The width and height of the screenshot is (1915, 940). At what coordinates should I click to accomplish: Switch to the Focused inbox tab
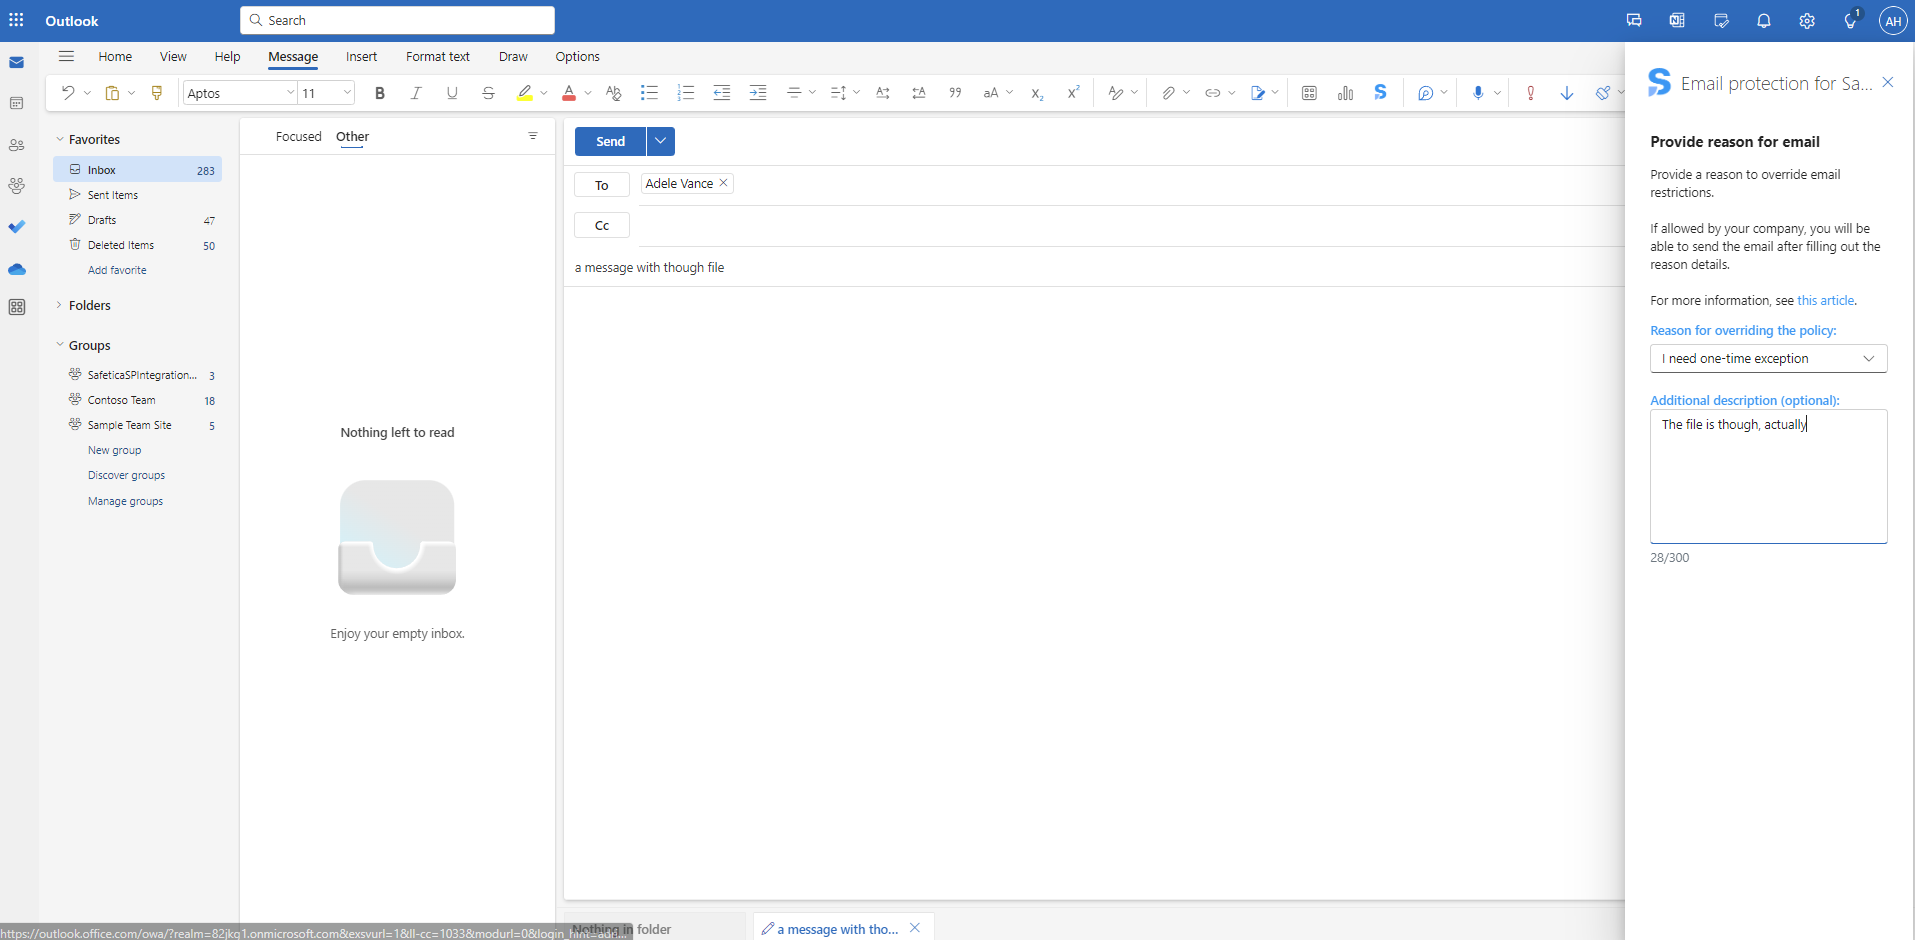click(x=299, y=136)
